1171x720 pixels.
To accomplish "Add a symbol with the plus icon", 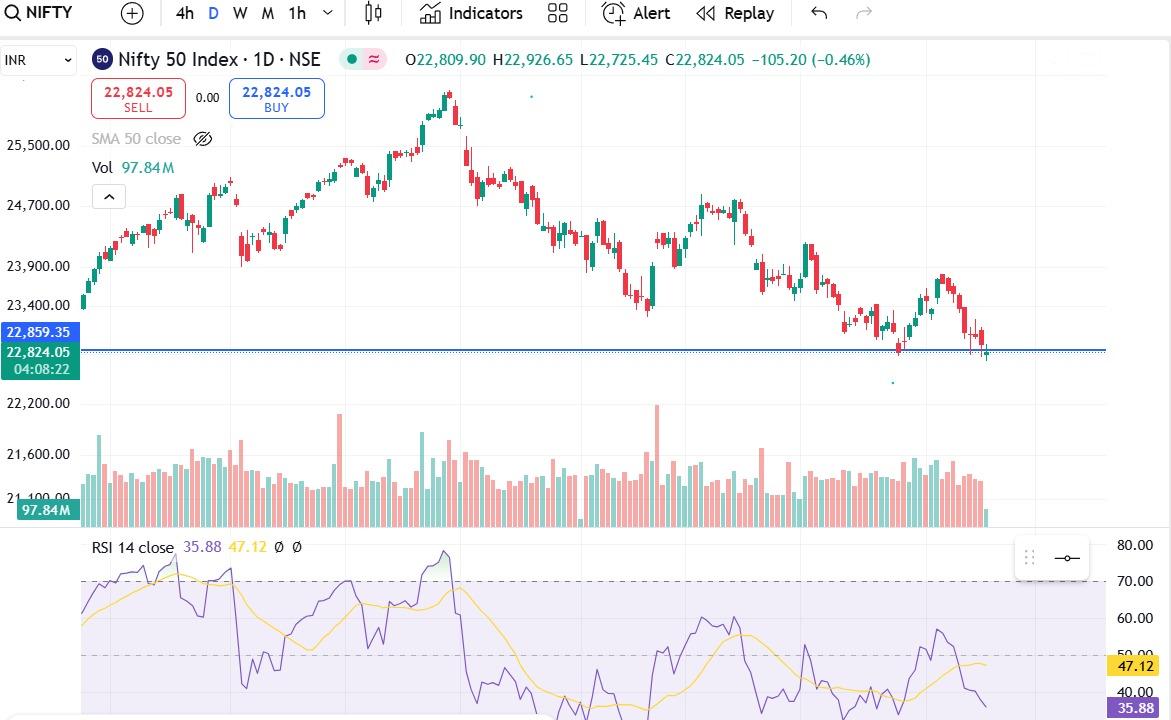I will pyautogui.click(x=132, y=13).
